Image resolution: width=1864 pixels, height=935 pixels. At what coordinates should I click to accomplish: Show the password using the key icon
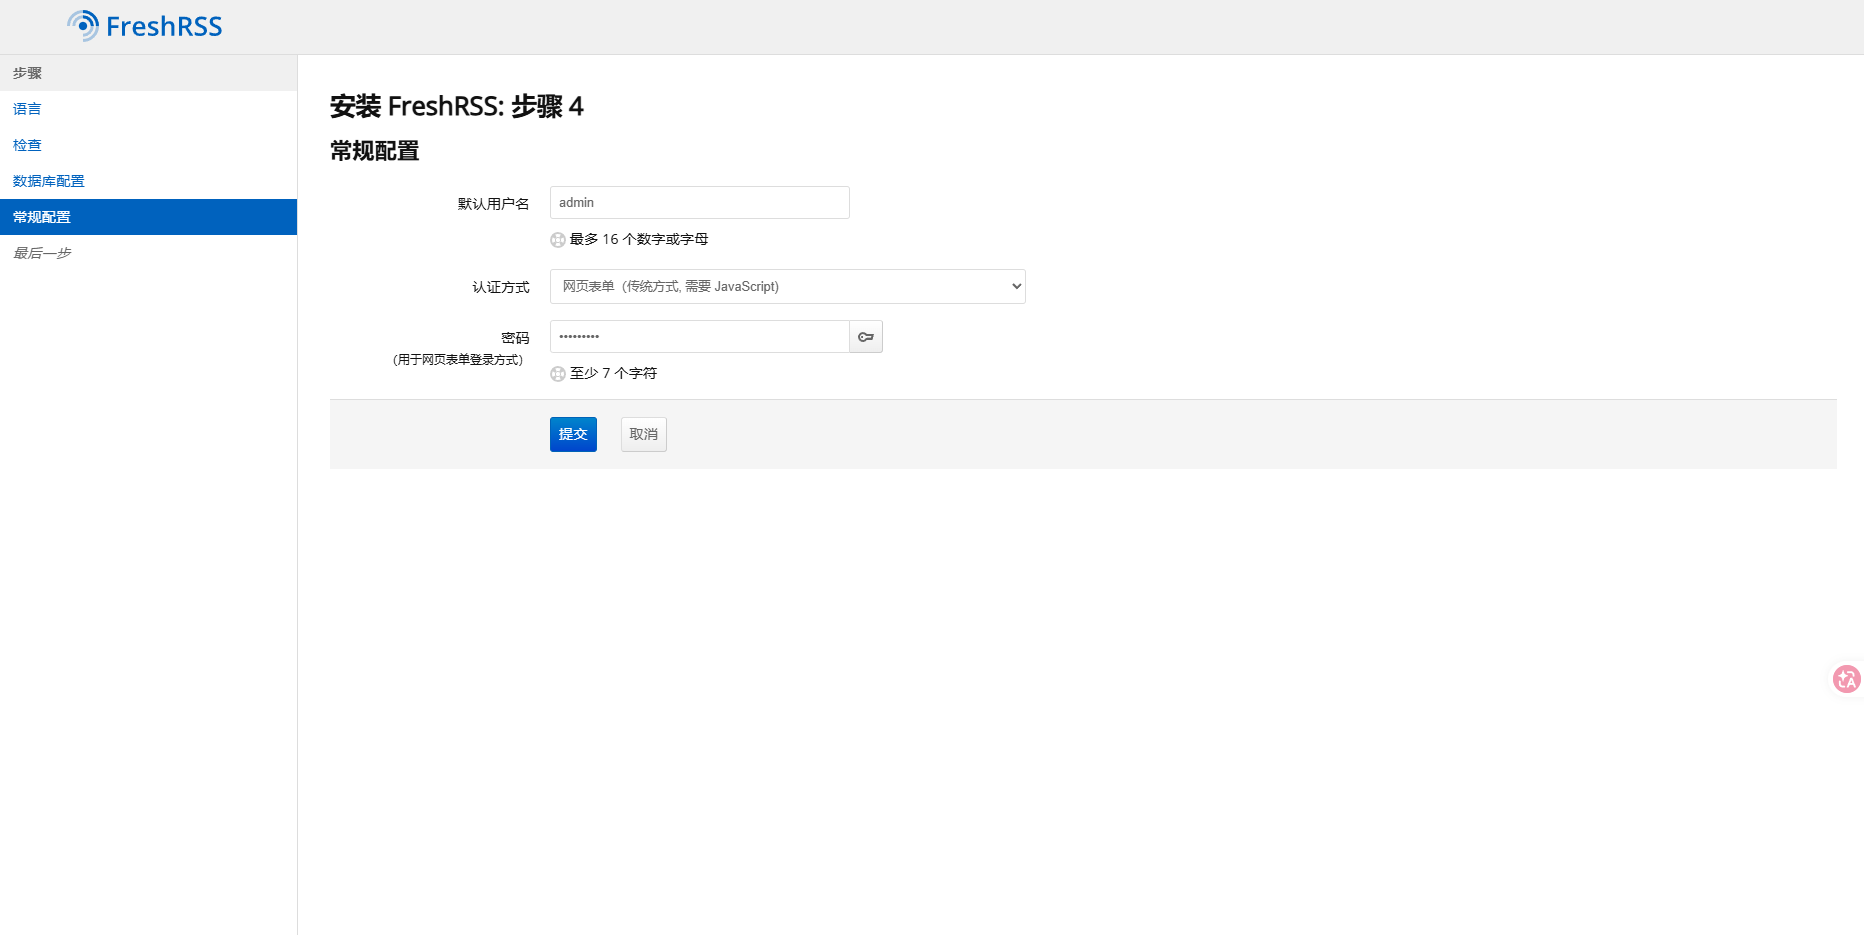click(x=866, y=337)
